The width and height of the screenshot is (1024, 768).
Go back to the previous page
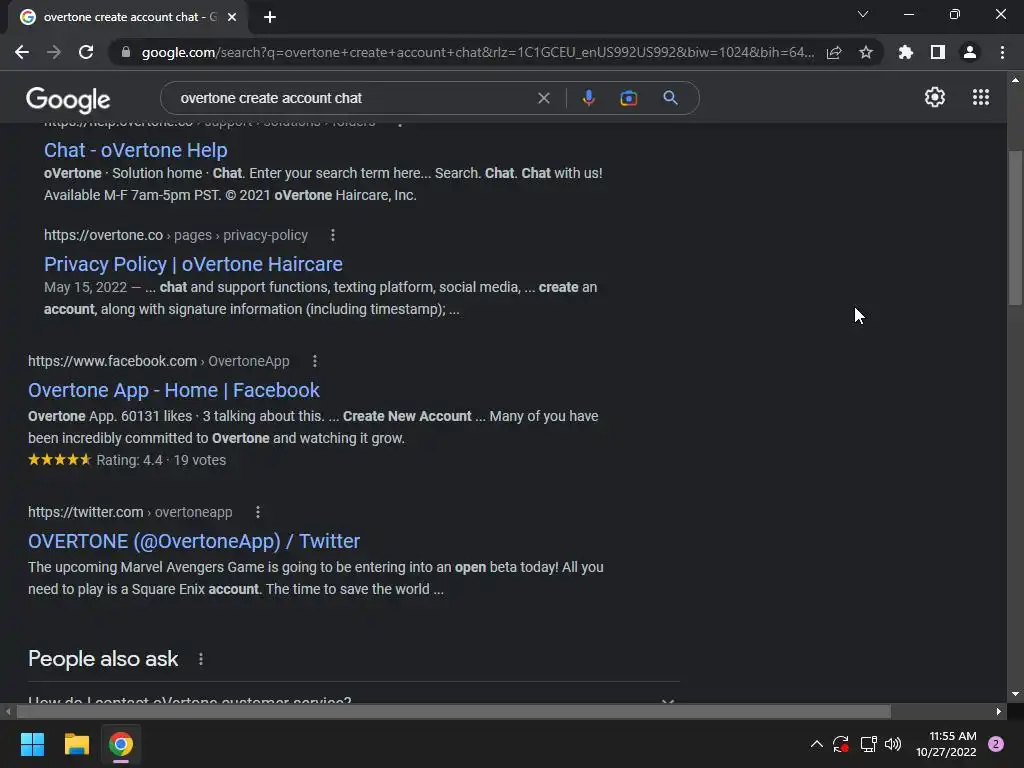coord(22,52)
